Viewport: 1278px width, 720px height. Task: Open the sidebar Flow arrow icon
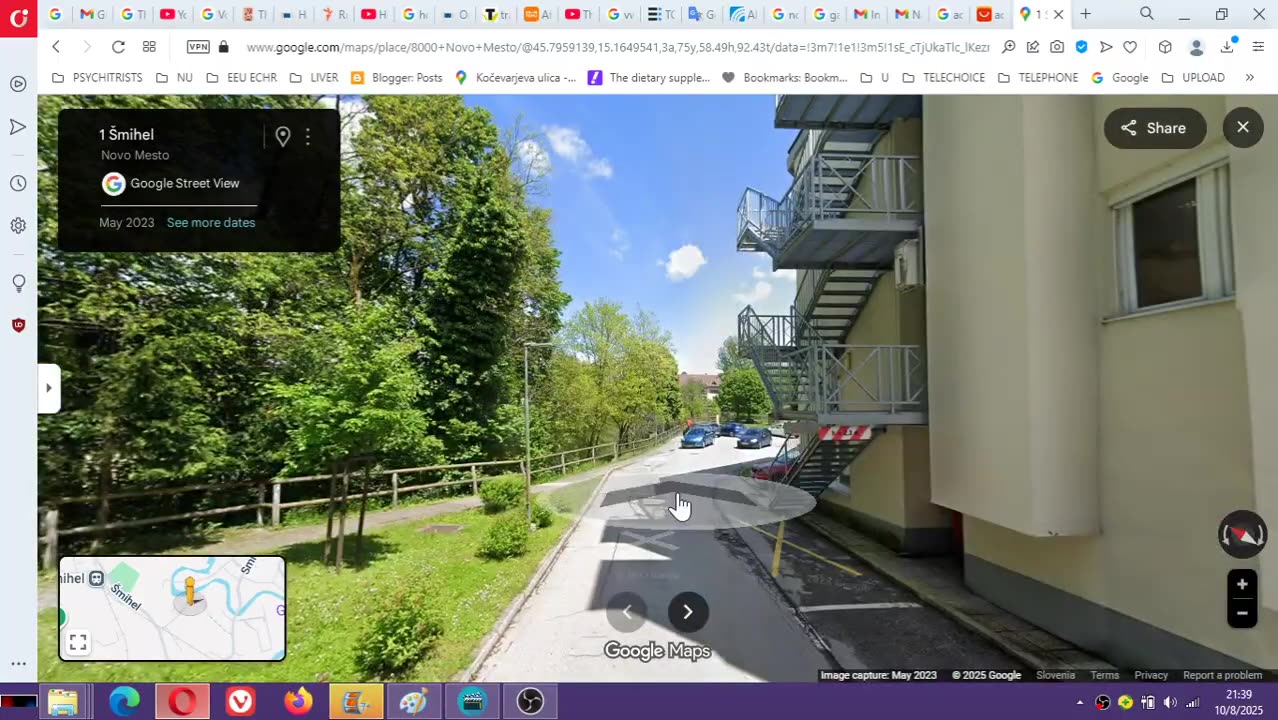click(18, 127)
